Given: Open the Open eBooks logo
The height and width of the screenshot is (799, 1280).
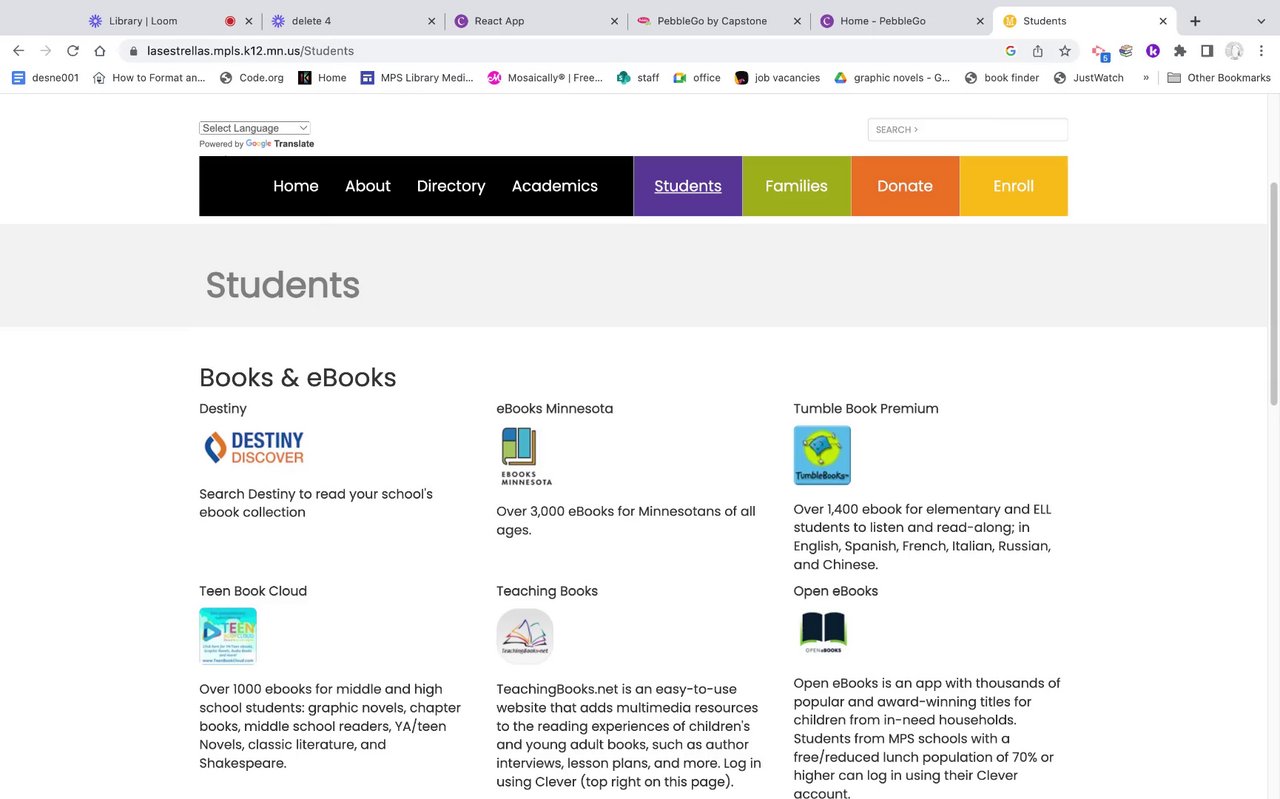Looking at the screenshot, I should click(823, 632).
